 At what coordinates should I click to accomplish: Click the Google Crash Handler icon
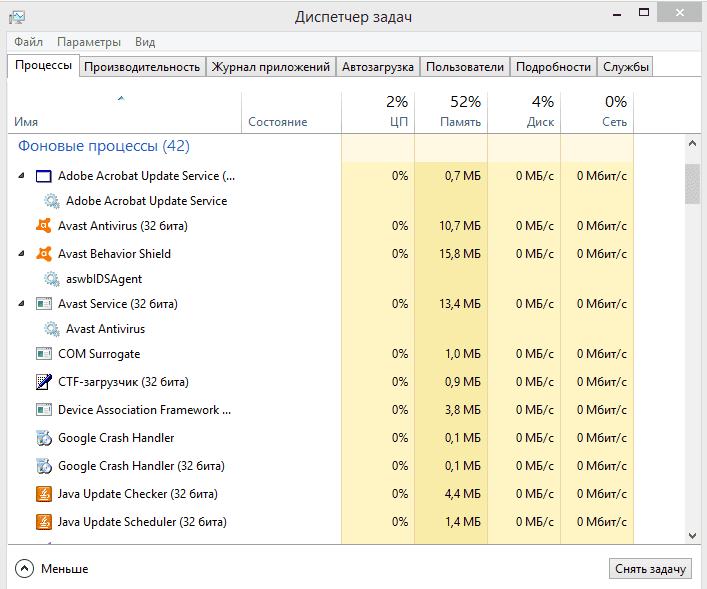[x=44, y=437]
